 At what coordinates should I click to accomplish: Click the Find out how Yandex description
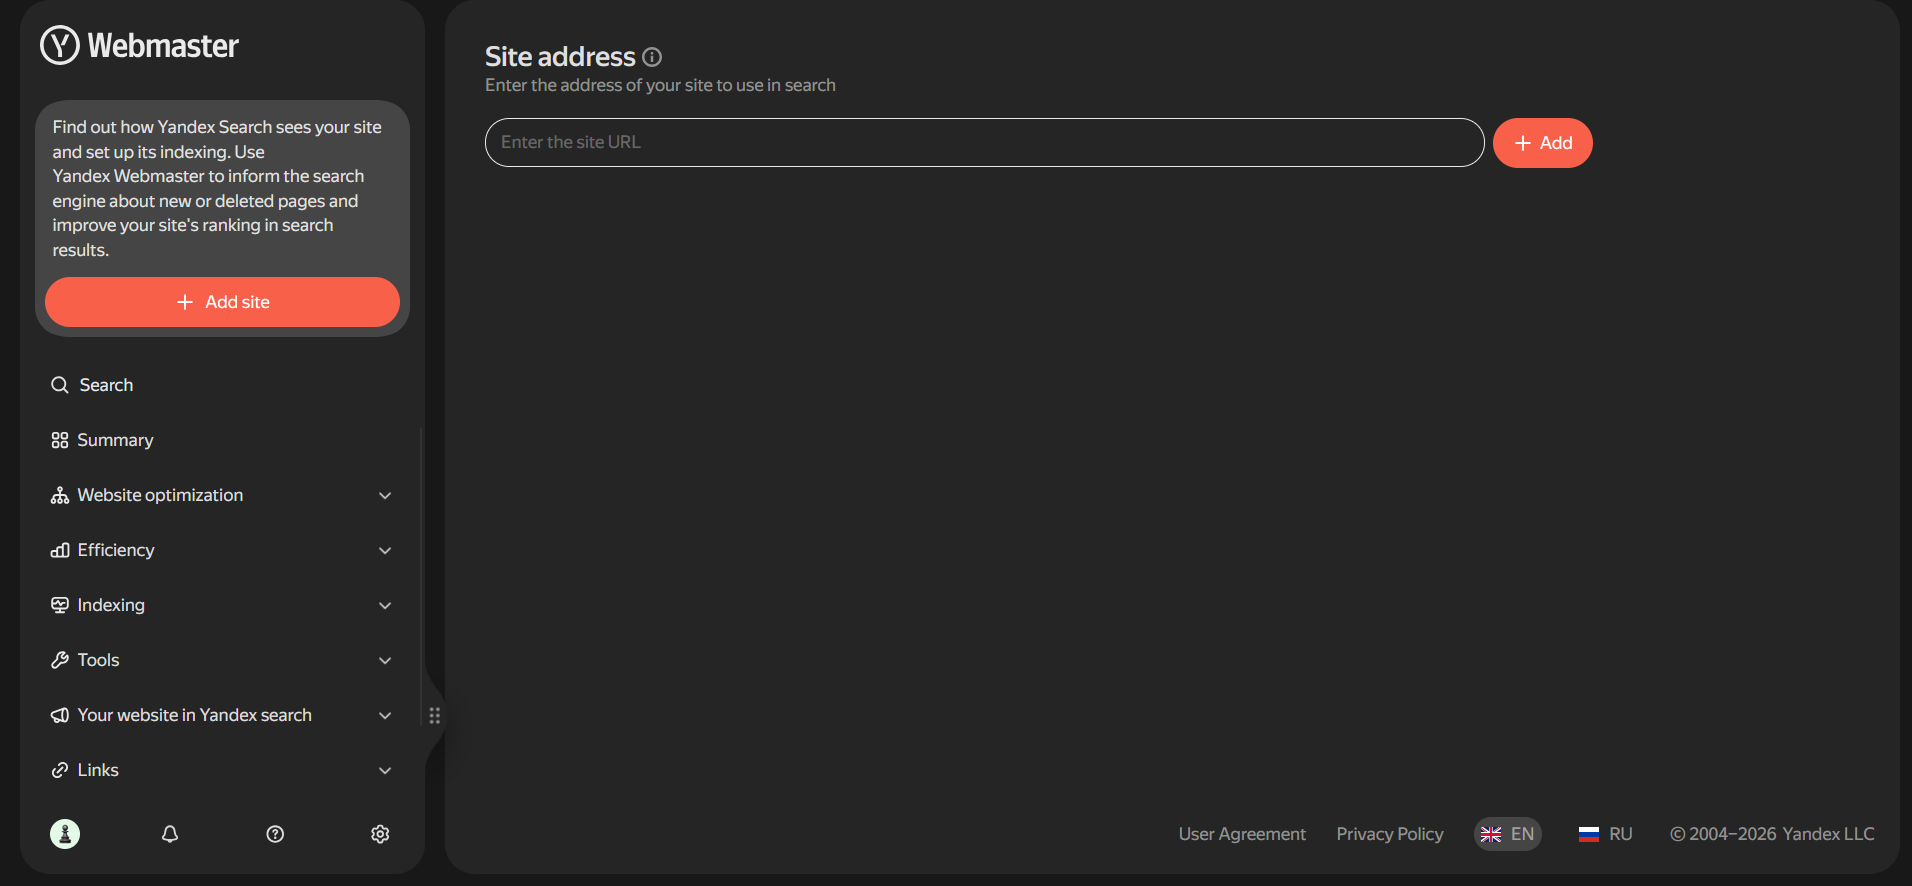217,188
